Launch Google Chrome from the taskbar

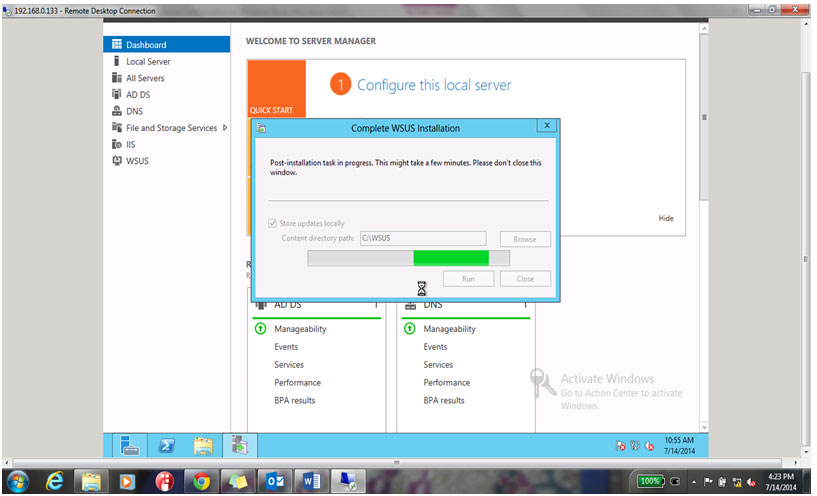coord(201,481)
